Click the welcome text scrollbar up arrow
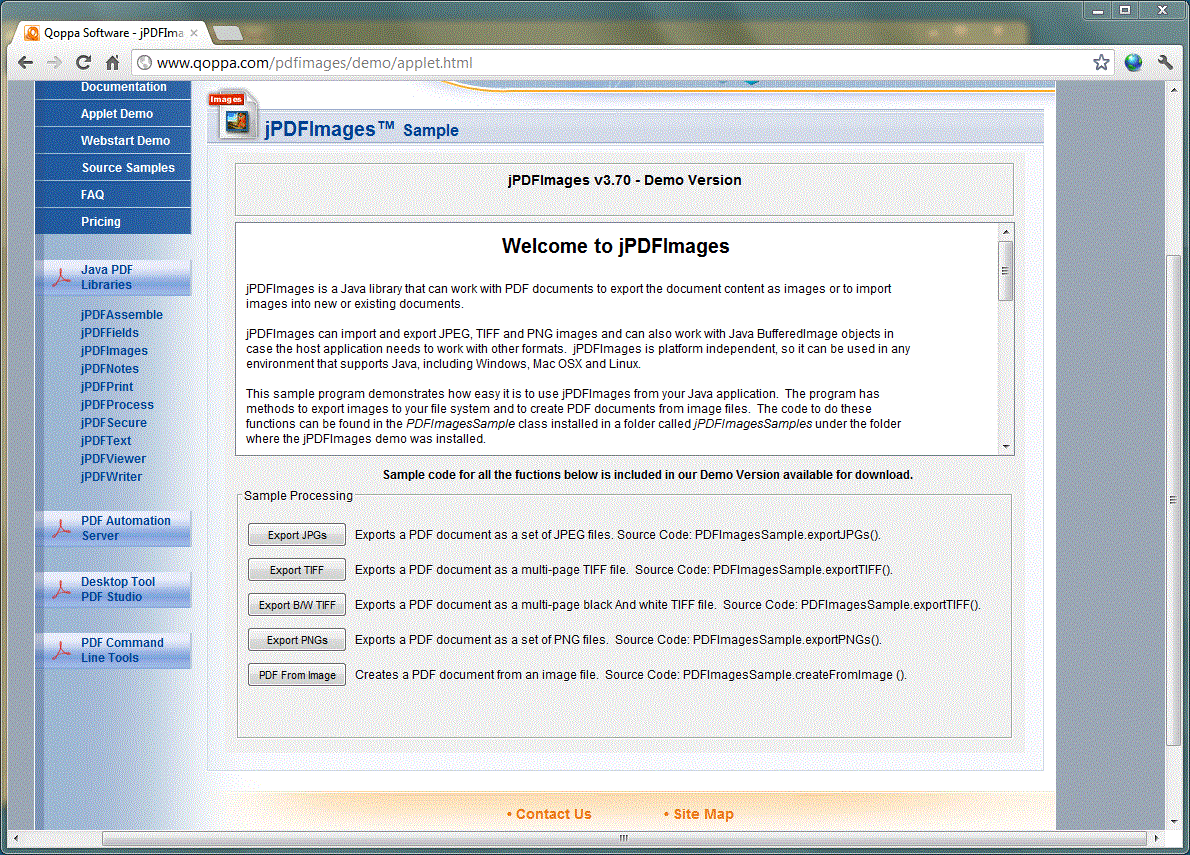The height and width of the screenshot is (855, 1190). (1006, 231)
